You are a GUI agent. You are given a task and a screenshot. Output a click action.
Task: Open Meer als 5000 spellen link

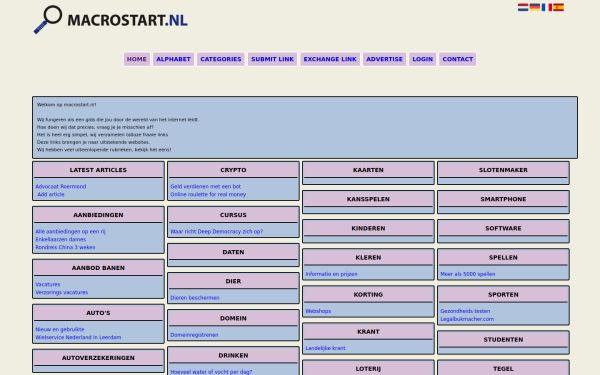pyautogui.click(x=468, y=274)
